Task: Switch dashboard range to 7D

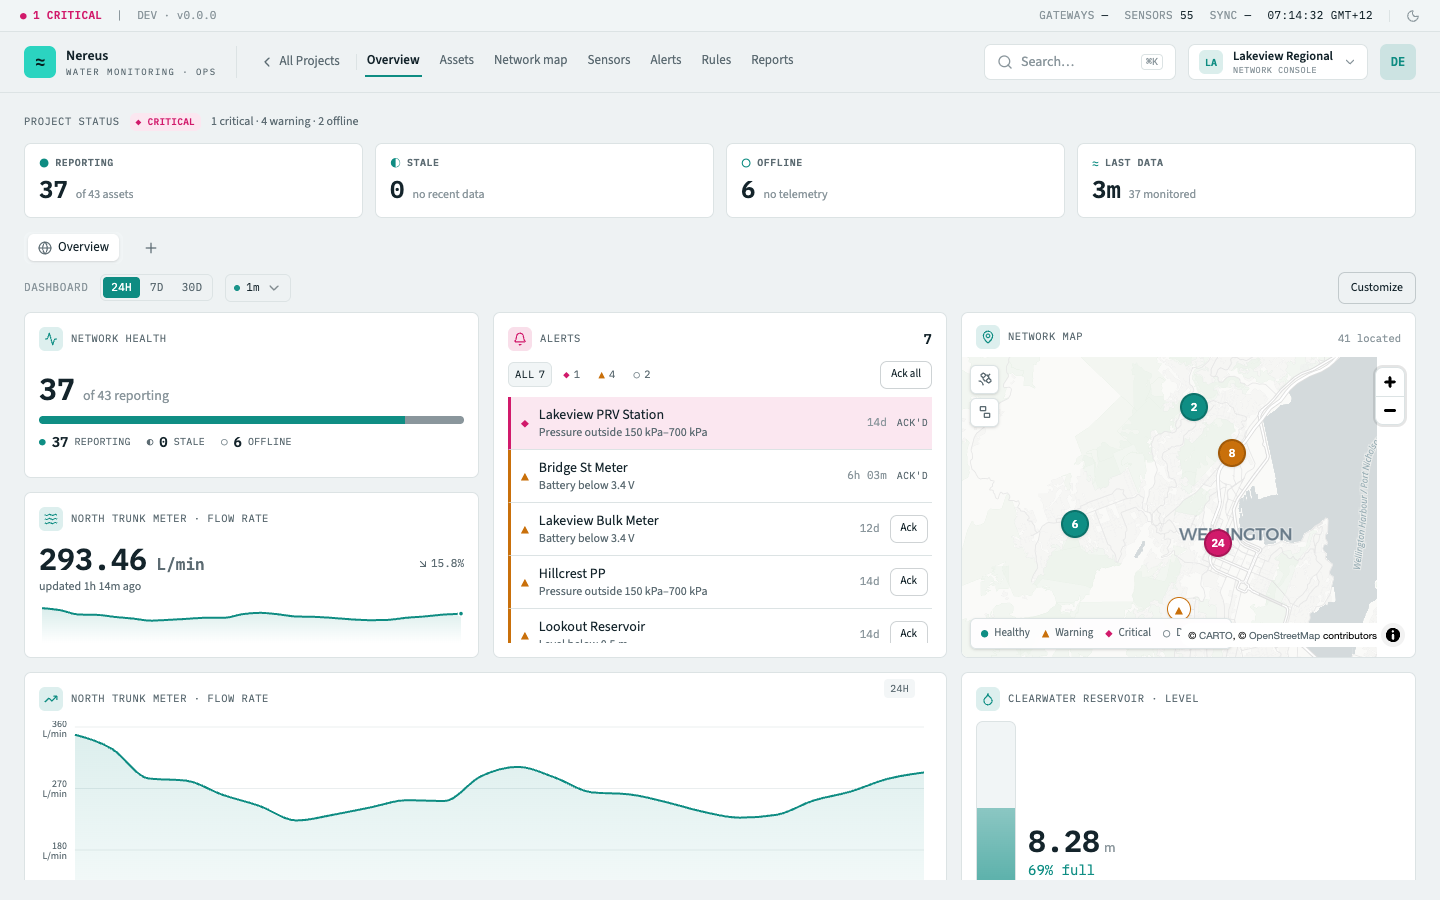Action: click(157, 288)
